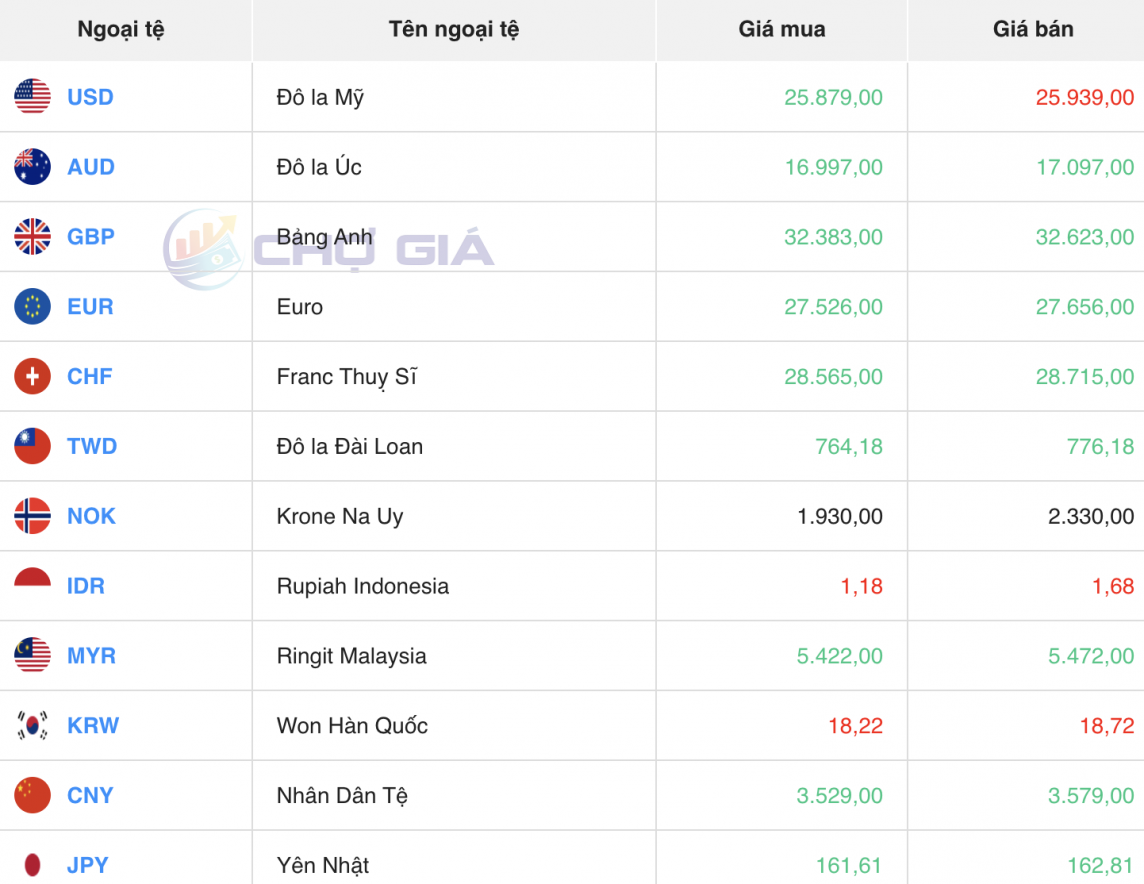This screenshot has width=1144, height=884.
Task: Click the GBP British flag icon
Action: pyautogui.click(x=31, y=237)
